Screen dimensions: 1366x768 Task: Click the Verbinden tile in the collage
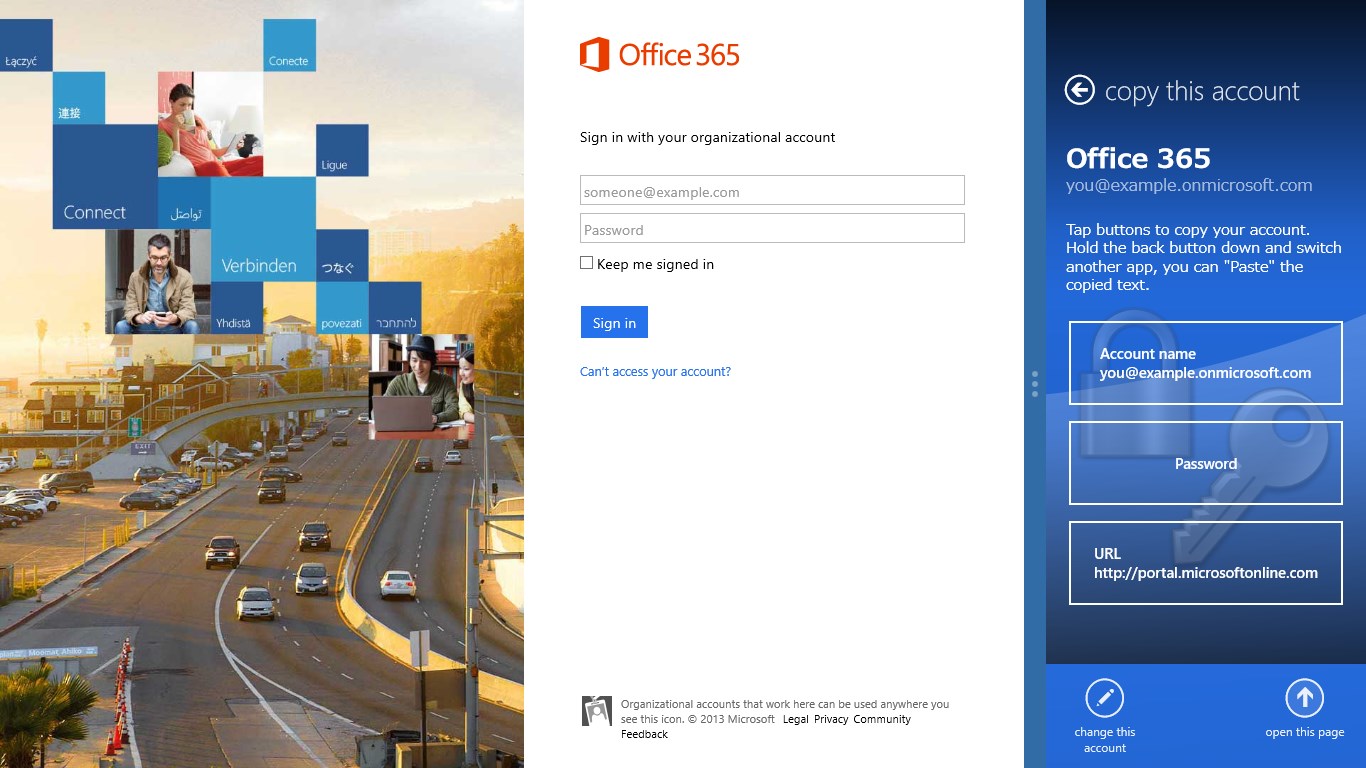pyautogui.click(x=263, y=229)
